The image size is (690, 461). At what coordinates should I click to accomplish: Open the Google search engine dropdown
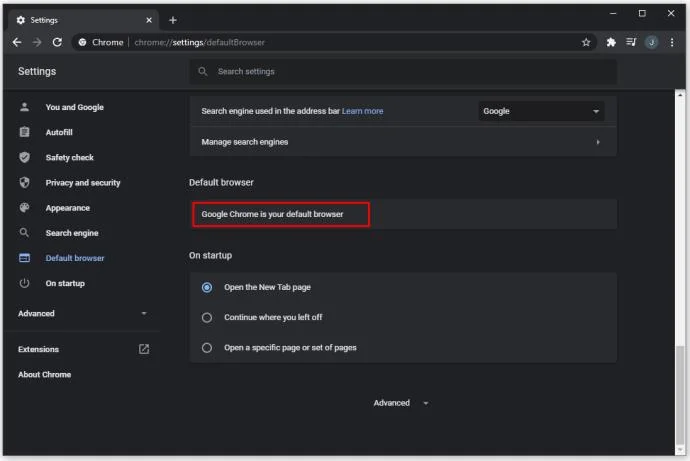coord(541,111)
